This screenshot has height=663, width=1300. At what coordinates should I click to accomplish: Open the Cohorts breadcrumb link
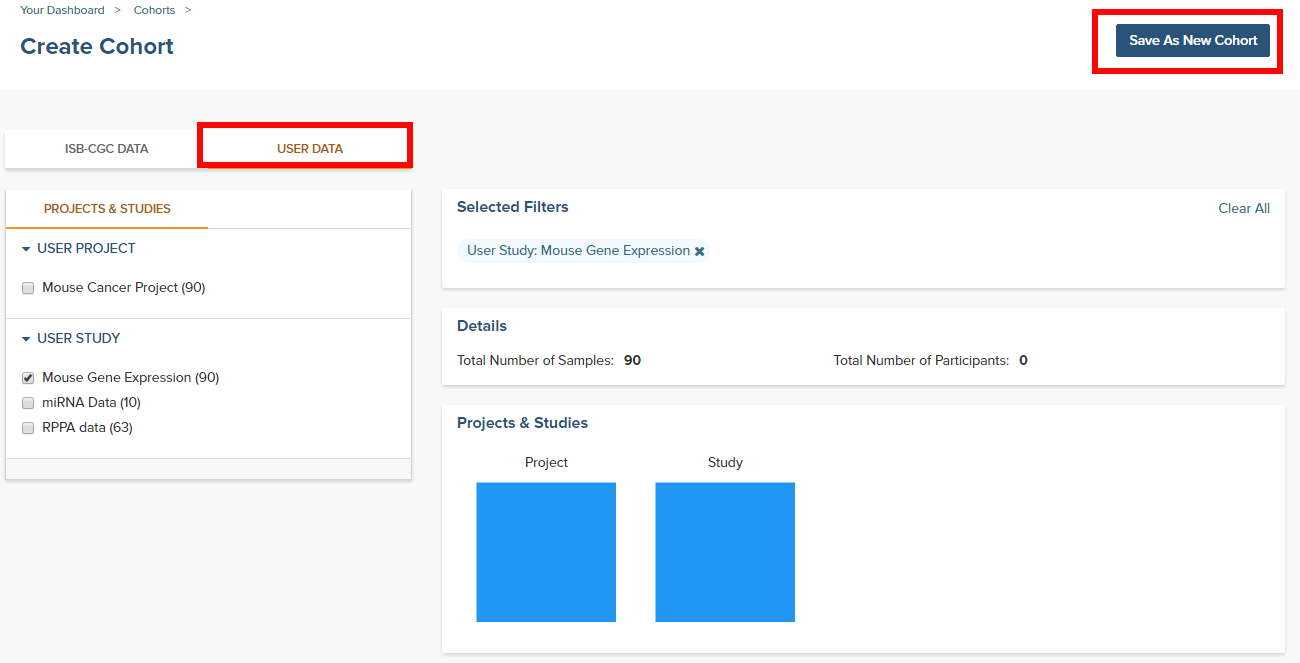pyautogui.click(x=154, y=10)
